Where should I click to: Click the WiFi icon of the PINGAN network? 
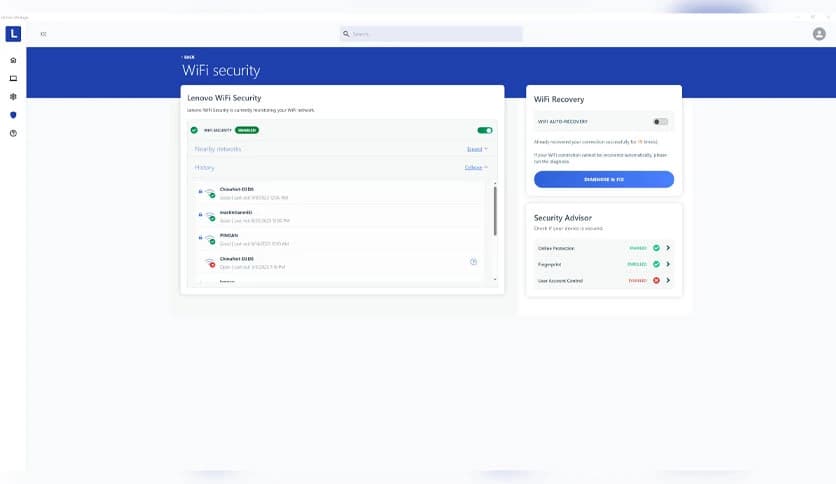tap(211, 239)
